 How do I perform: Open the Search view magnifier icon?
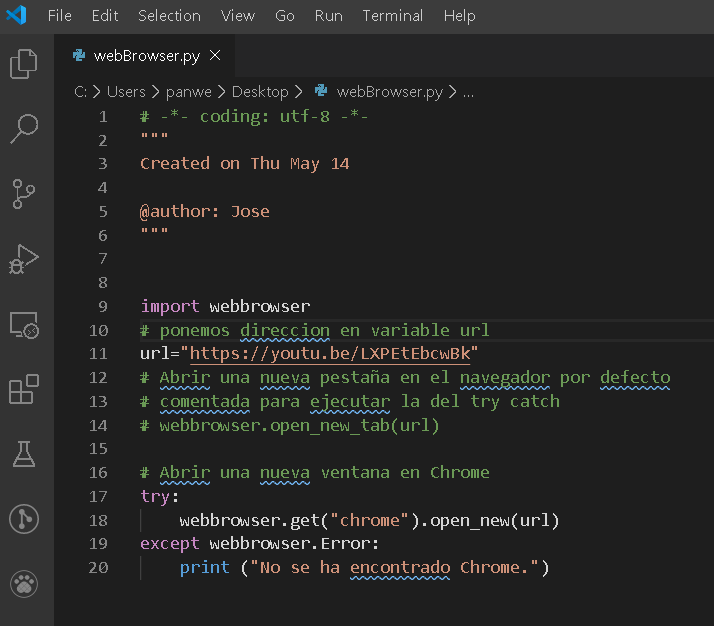pos(24,128)
